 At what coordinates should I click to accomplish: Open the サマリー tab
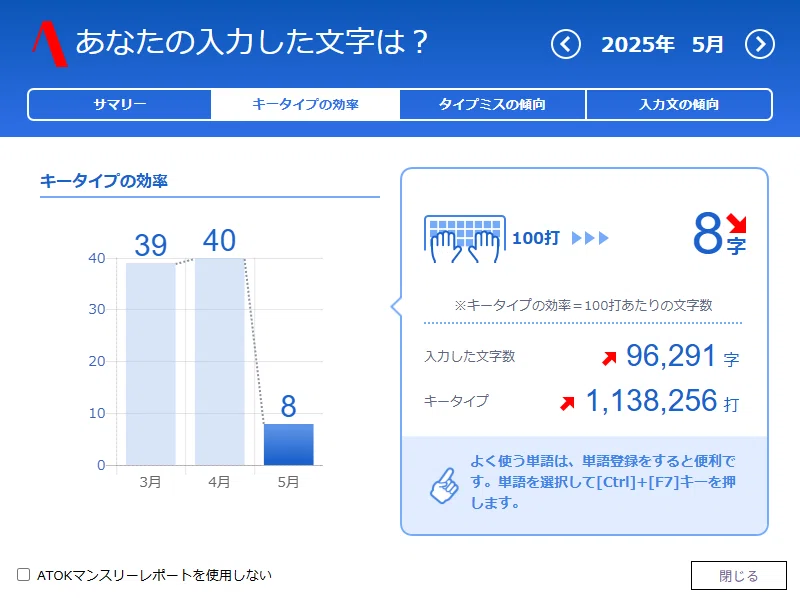[x=119, y=105]
